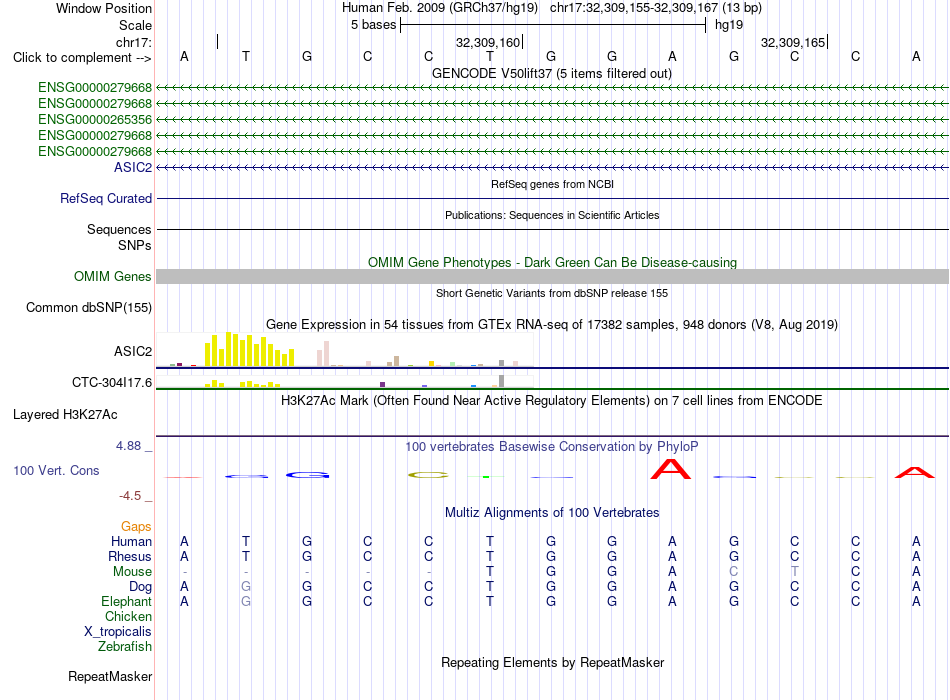Click 'Human Feb. 2009 (GRCh37/hg19)' assembly text

coord(440,8)
